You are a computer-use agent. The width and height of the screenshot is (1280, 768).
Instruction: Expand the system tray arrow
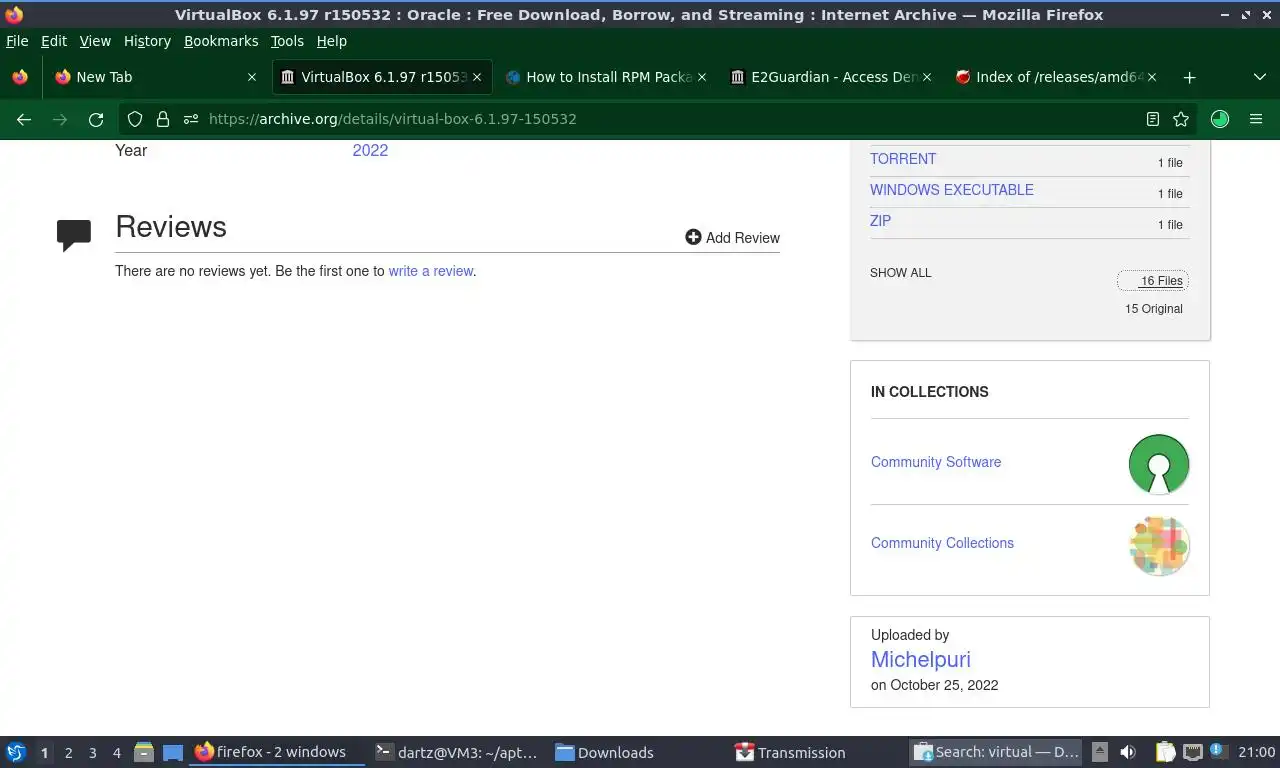[1100, 752]
